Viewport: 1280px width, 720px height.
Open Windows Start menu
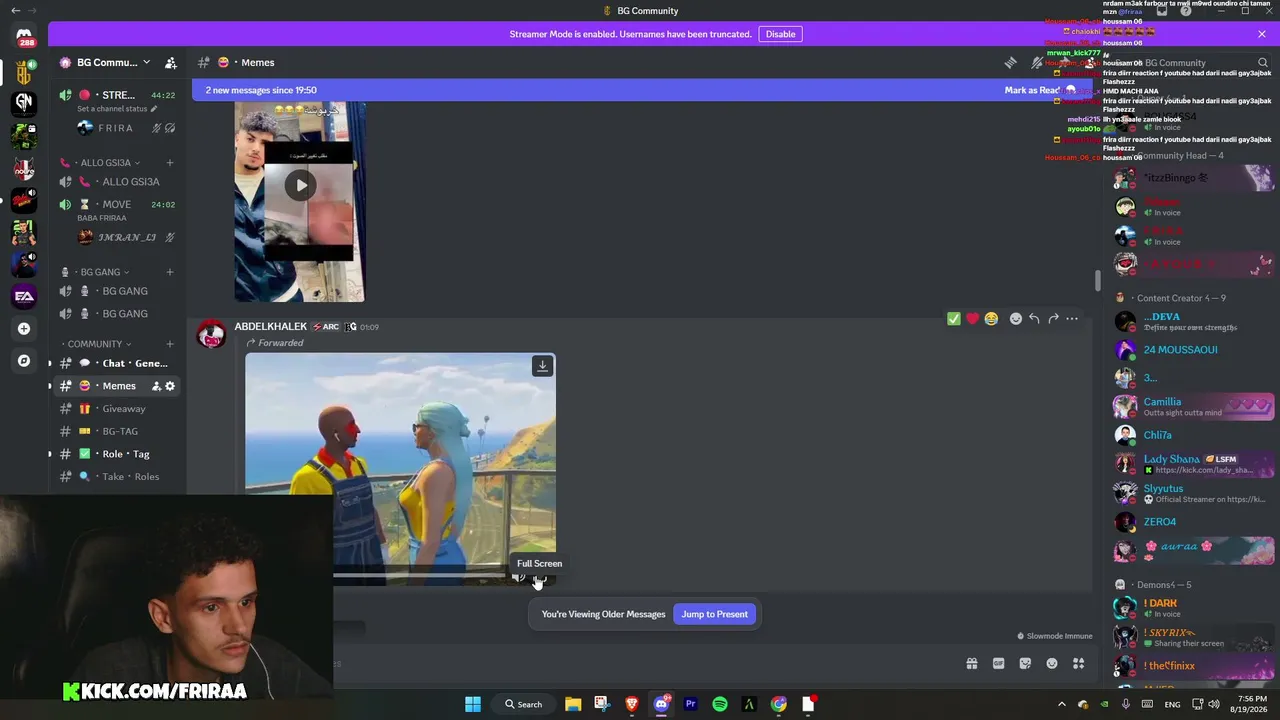coord(473,704)
